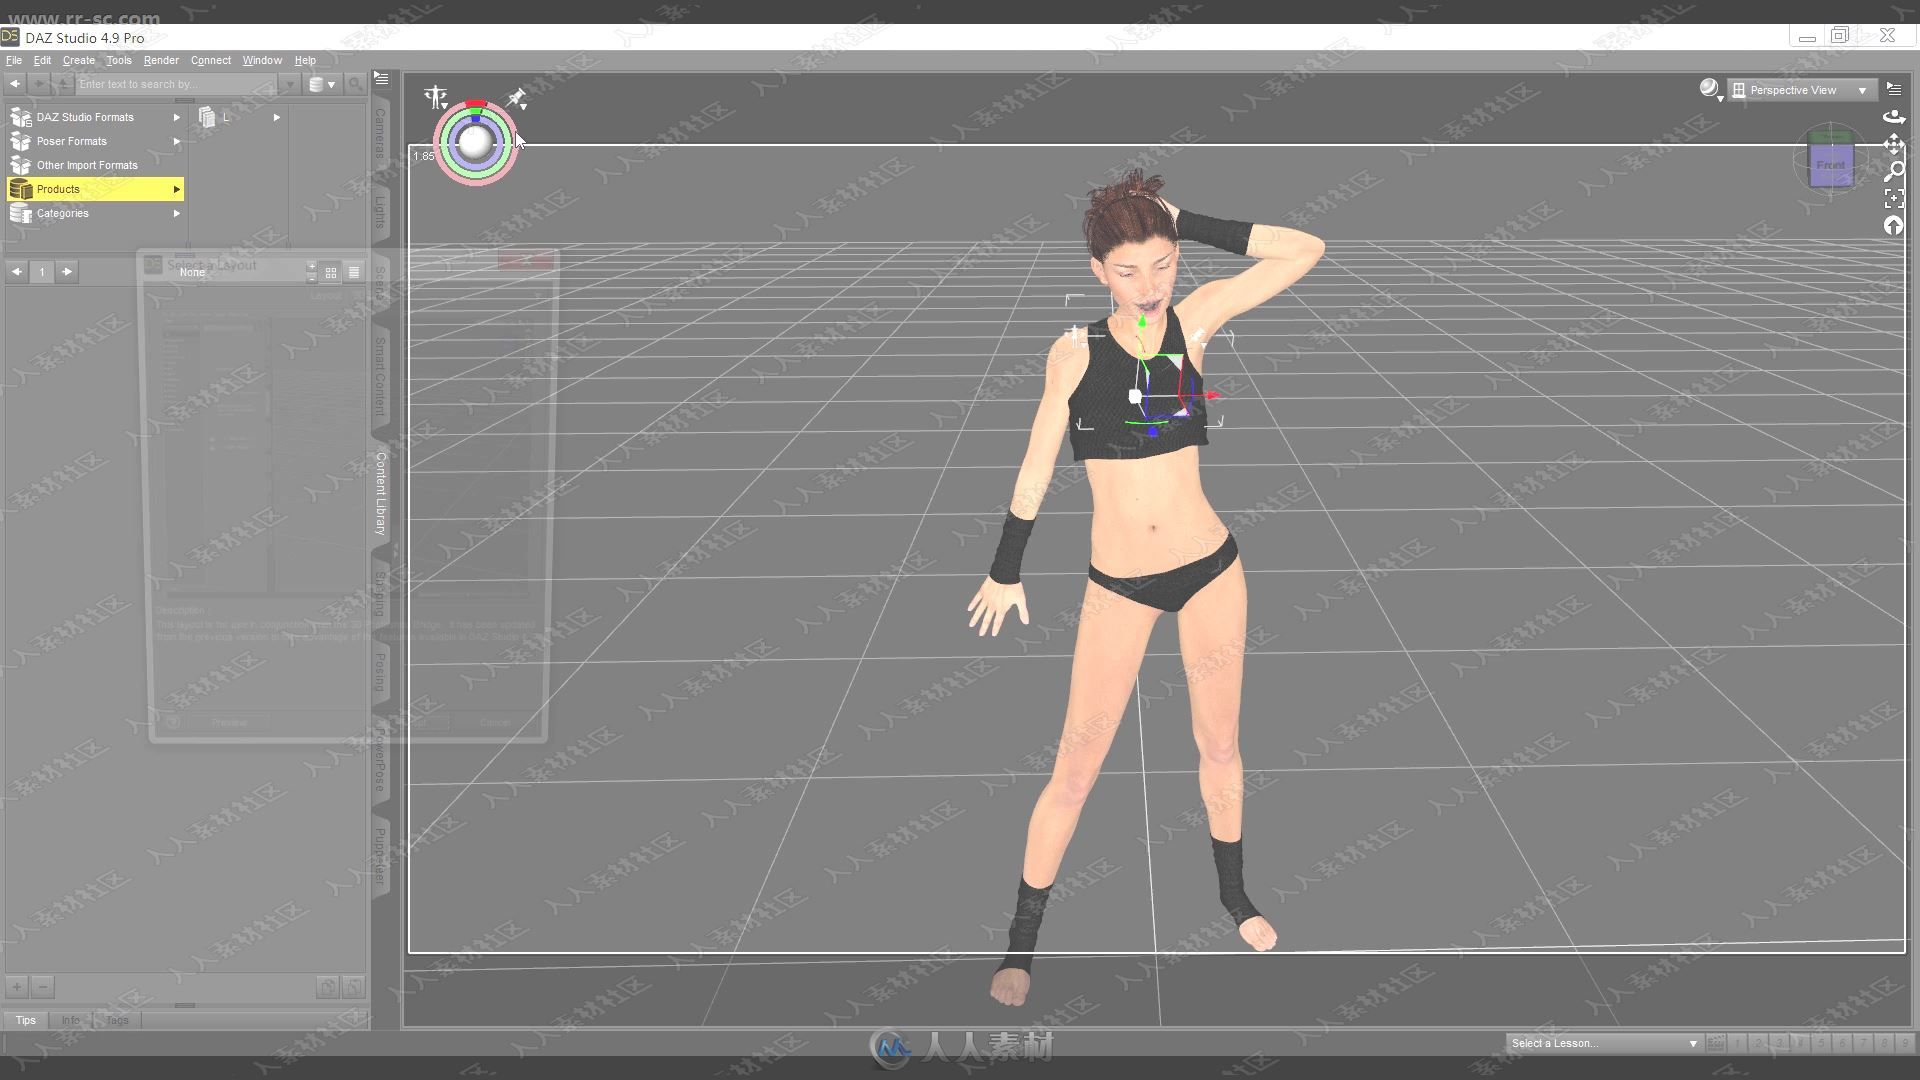
Task: Click the universal manipulator ring widget
Action: pos(475,142)
